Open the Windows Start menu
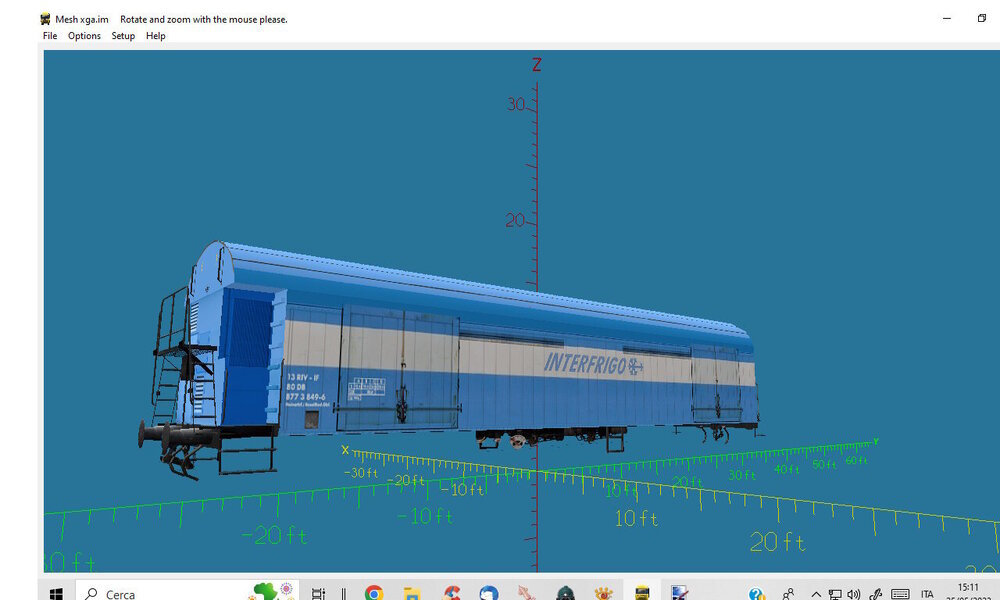This screenshot has height=600, width=1000. pyautogui.click(x=56, y=594)
